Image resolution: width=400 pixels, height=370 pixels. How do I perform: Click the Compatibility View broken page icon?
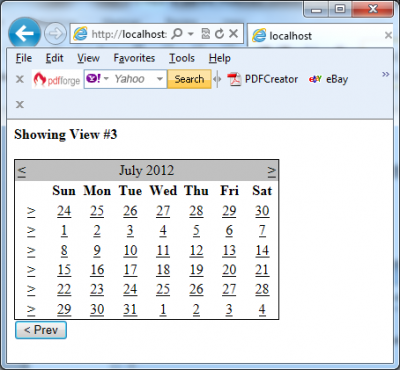pyautogui.click(x=206, y=33)
